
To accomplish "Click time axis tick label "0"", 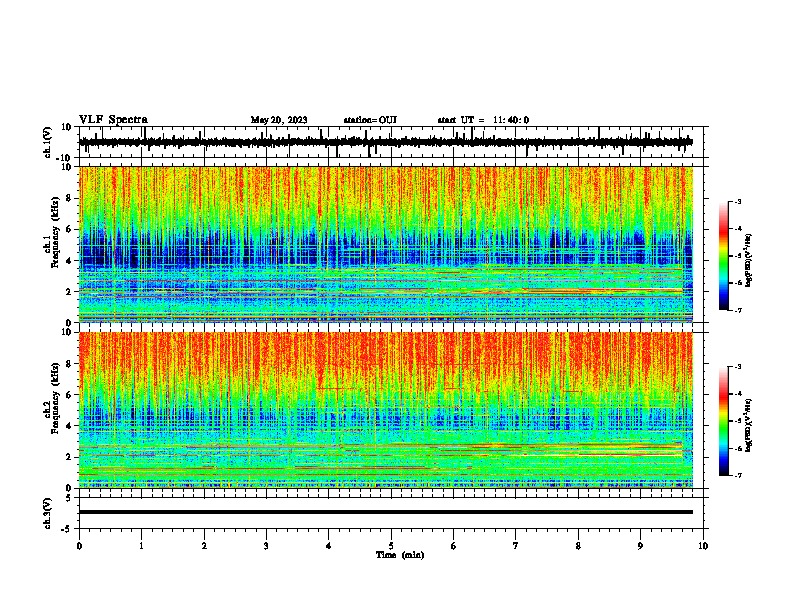I will click(x=79, y=546).
